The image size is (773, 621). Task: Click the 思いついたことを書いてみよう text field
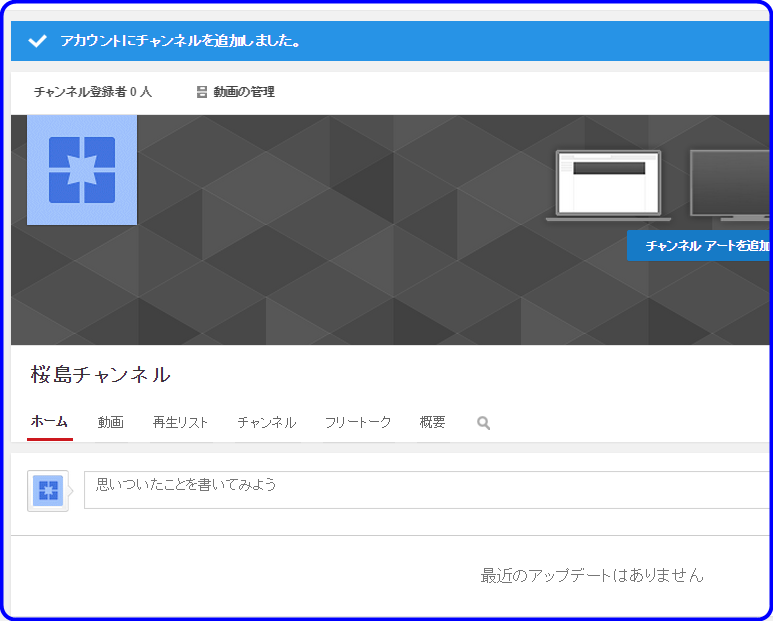pyautogui.click(x=427, y=490)
